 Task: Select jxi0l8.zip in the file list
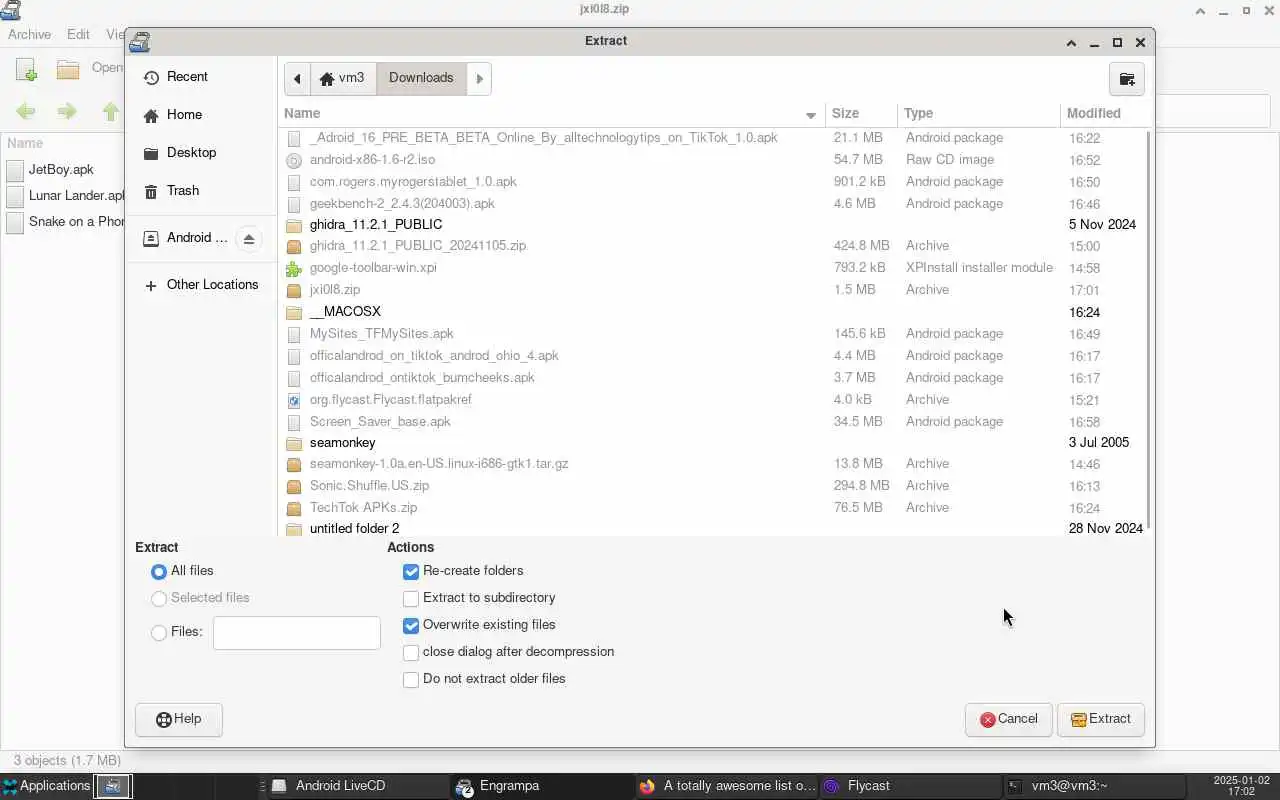coord(713,290)
